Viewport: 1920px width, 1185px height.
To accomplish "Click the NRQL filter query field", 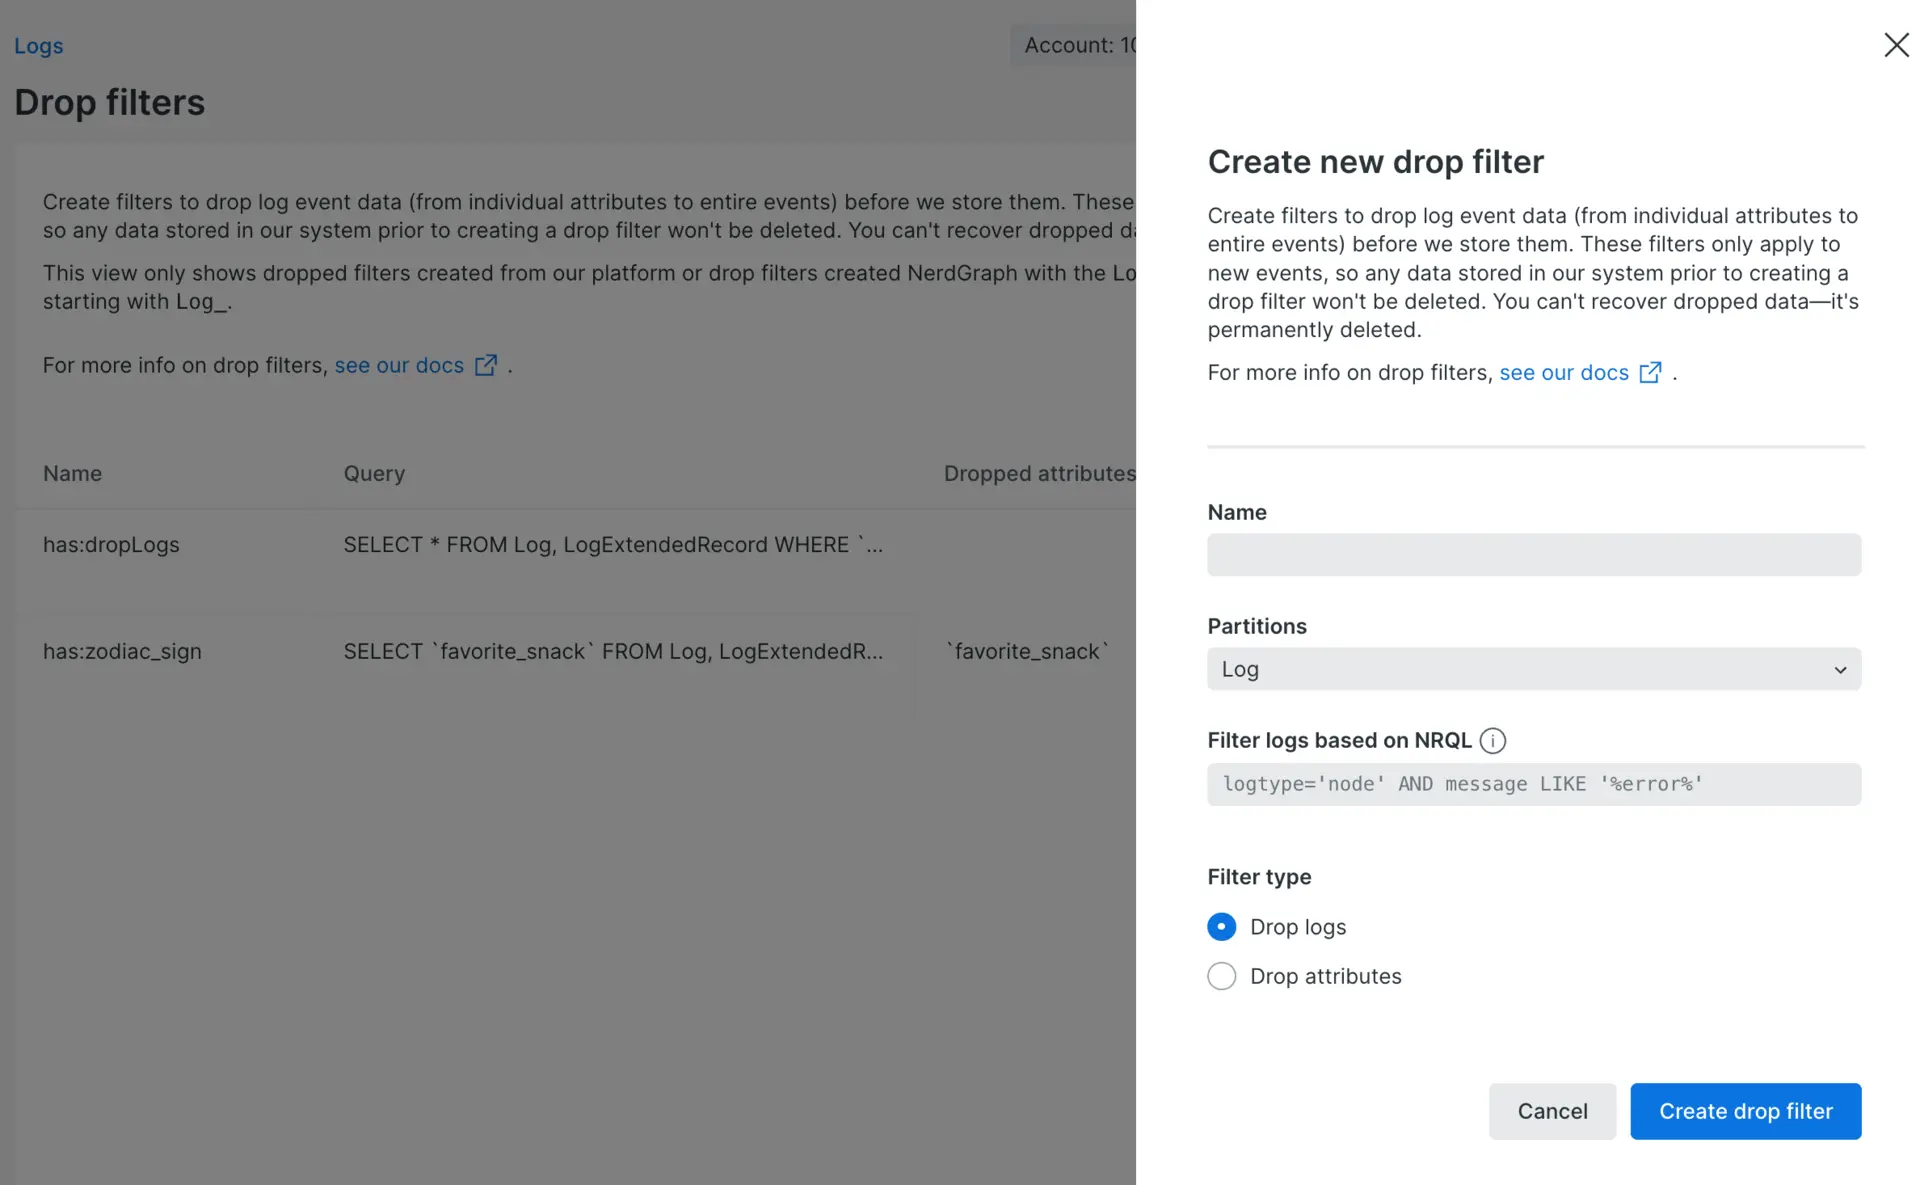I will (x=1533, y=785).
